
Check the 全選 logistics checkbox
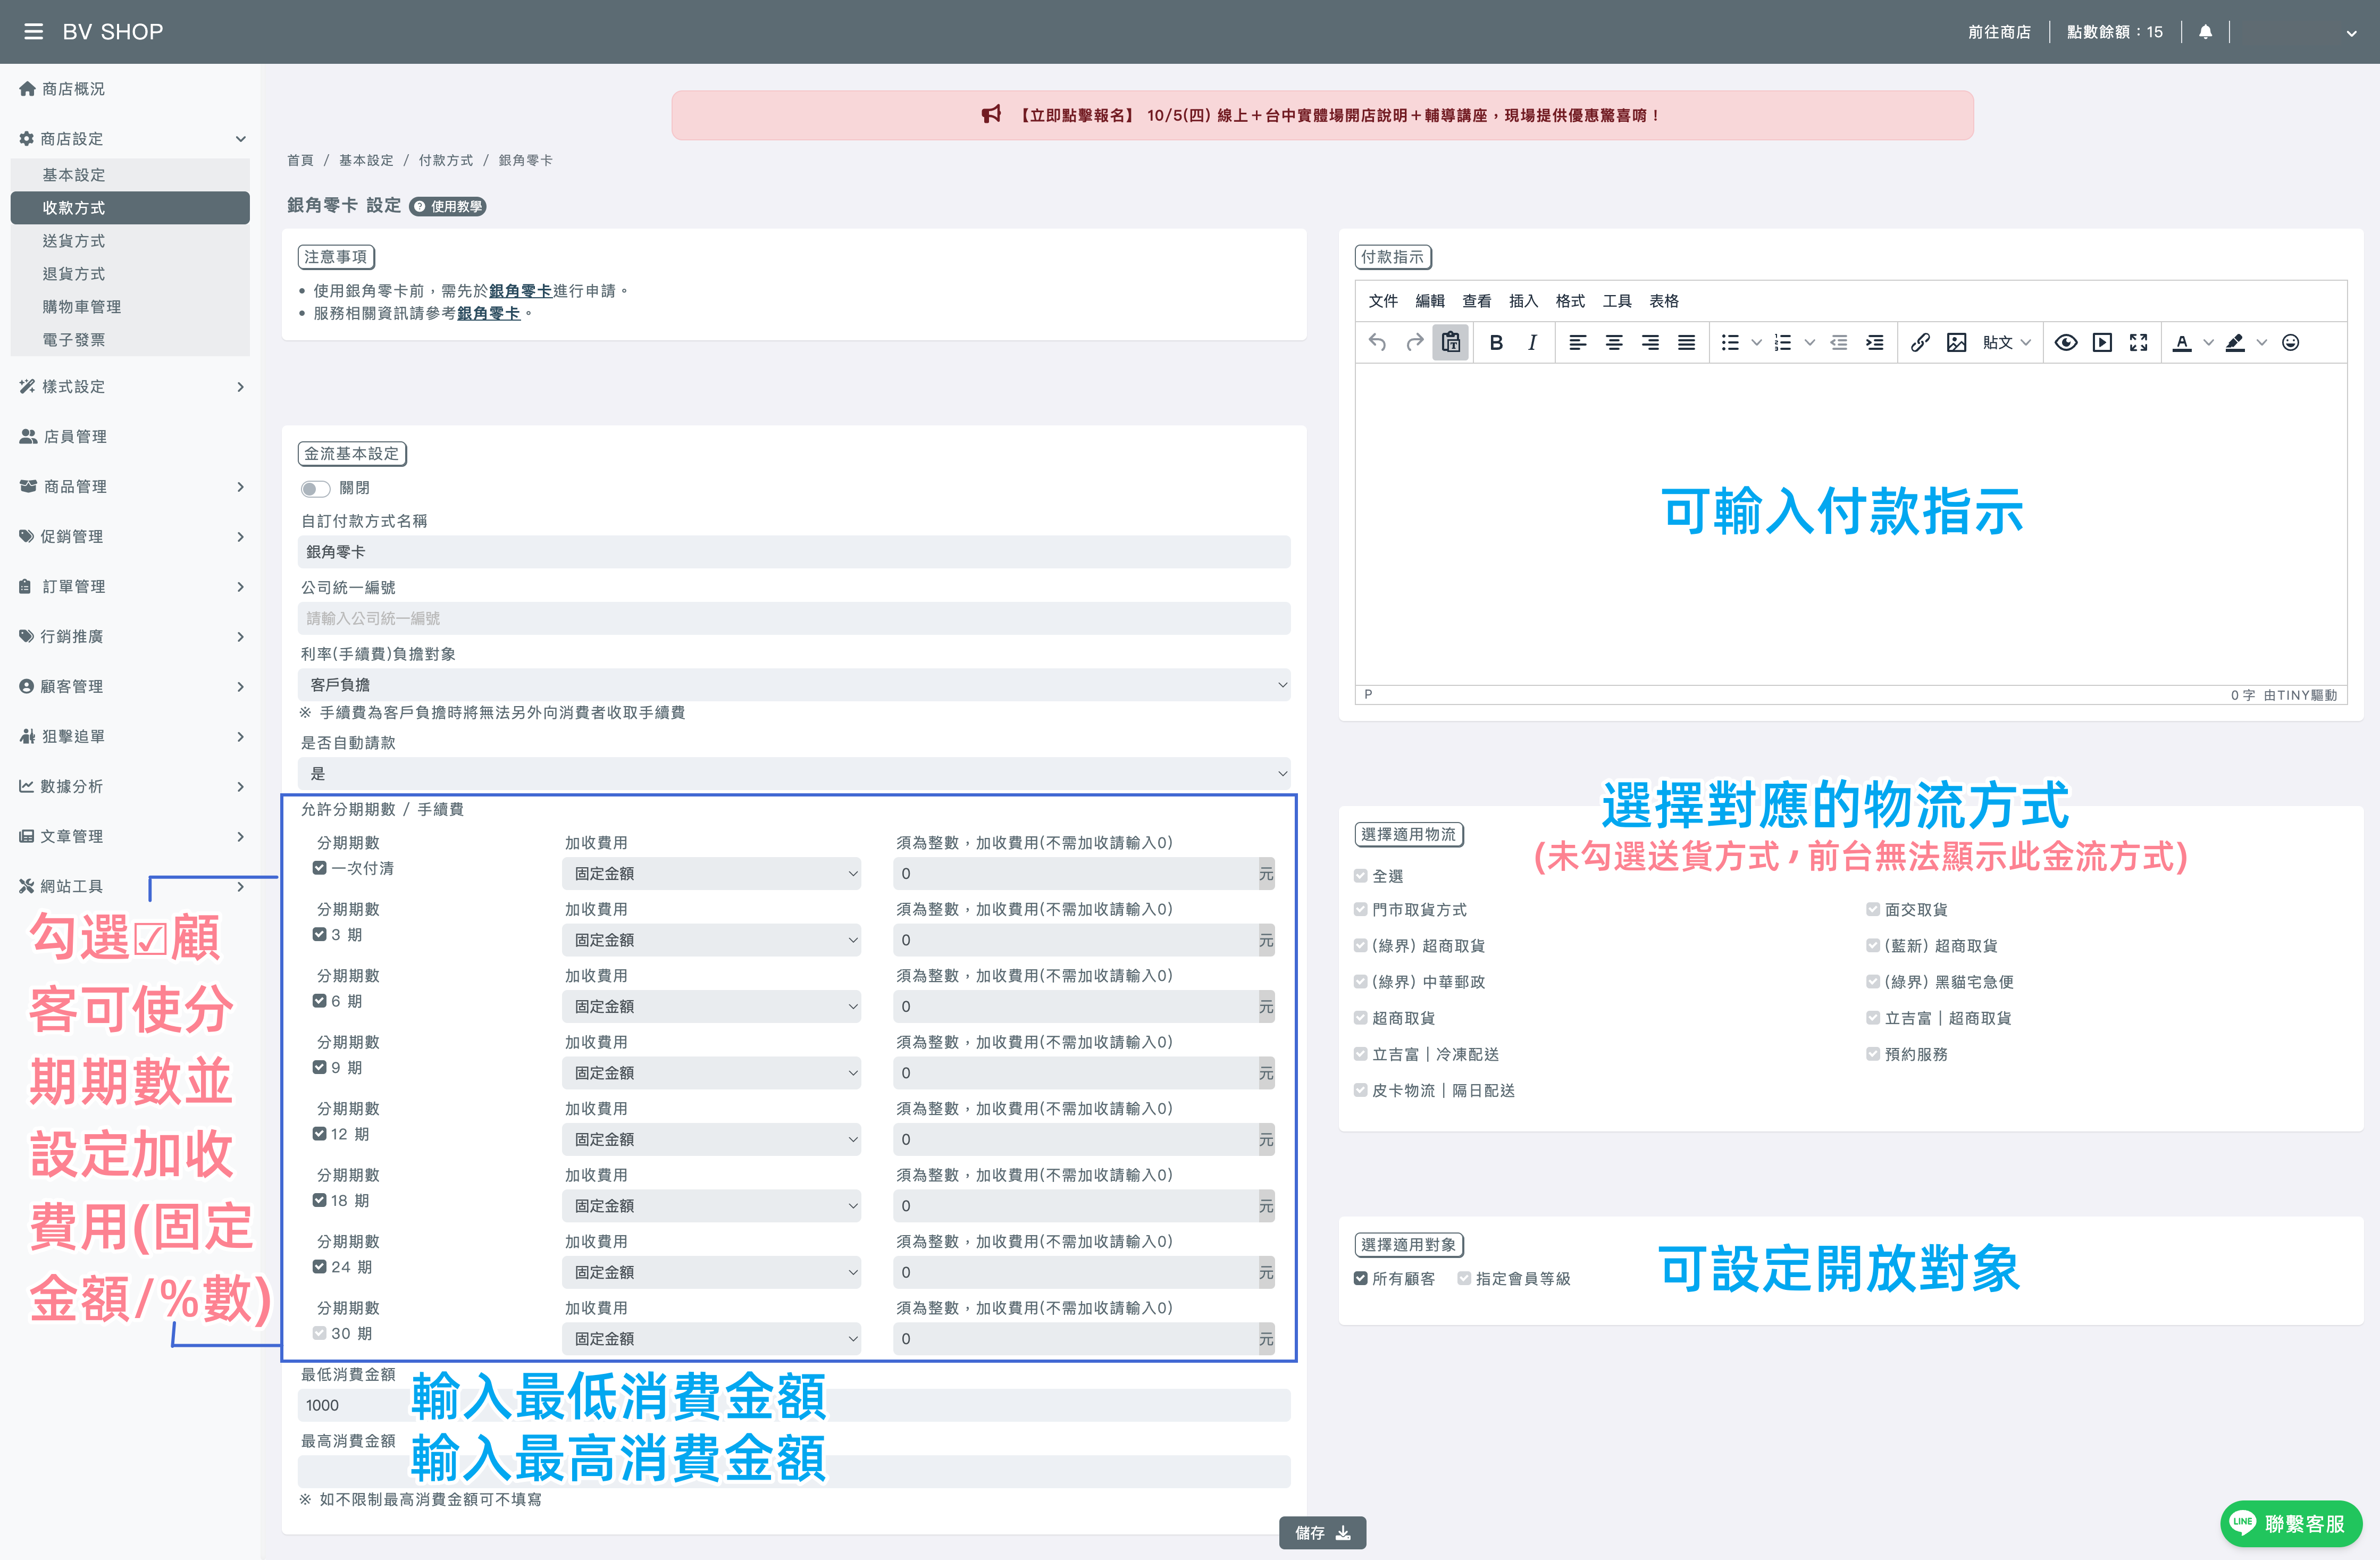coord(1361,876)
